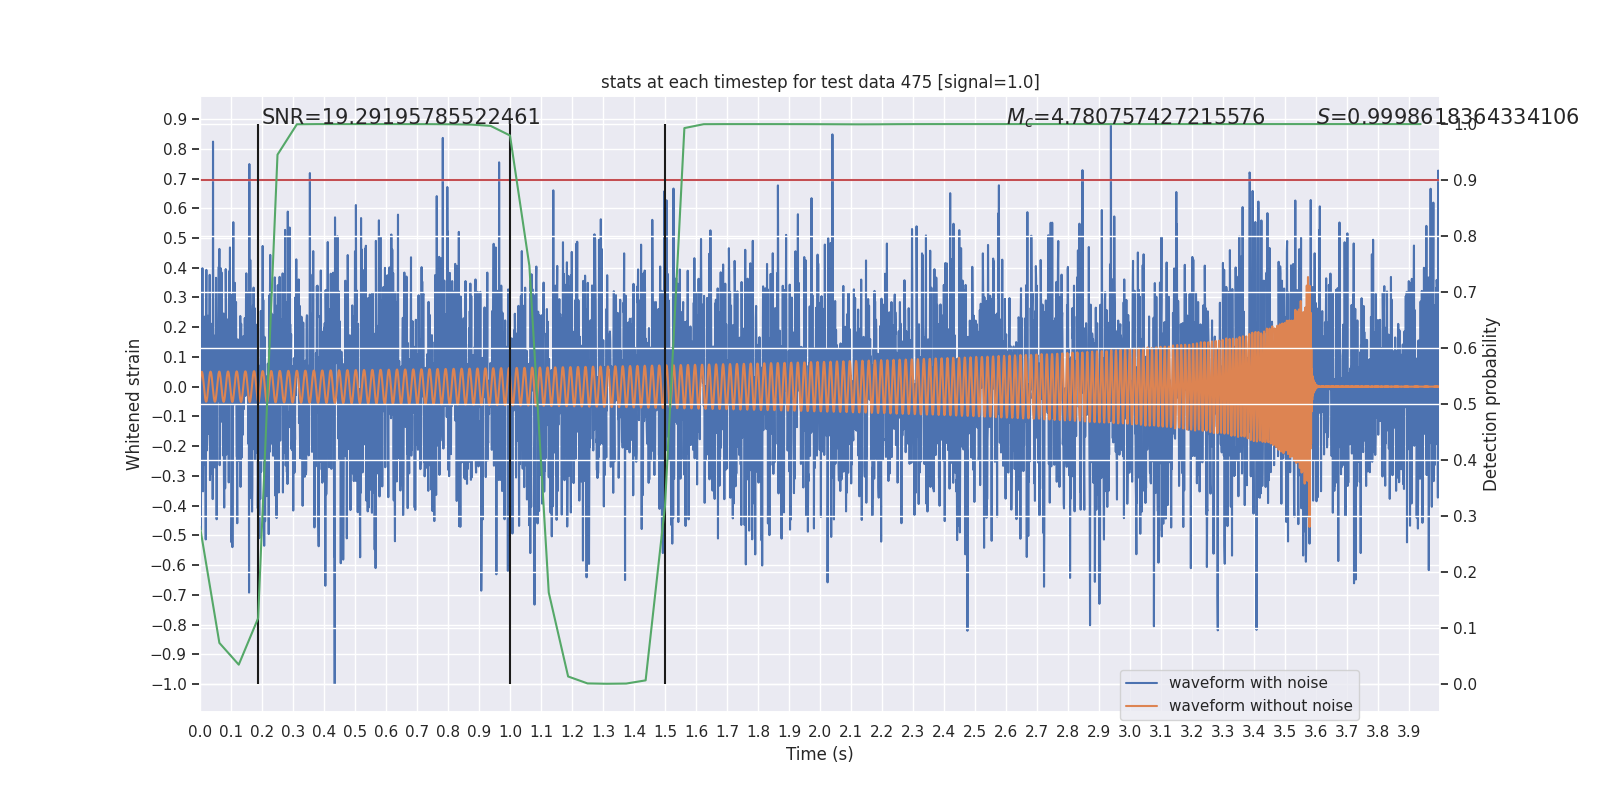Screen dimensions: 1600x800
Task: Click the 1.0 tick on the time axis
Action: click(x=510, y=732)
